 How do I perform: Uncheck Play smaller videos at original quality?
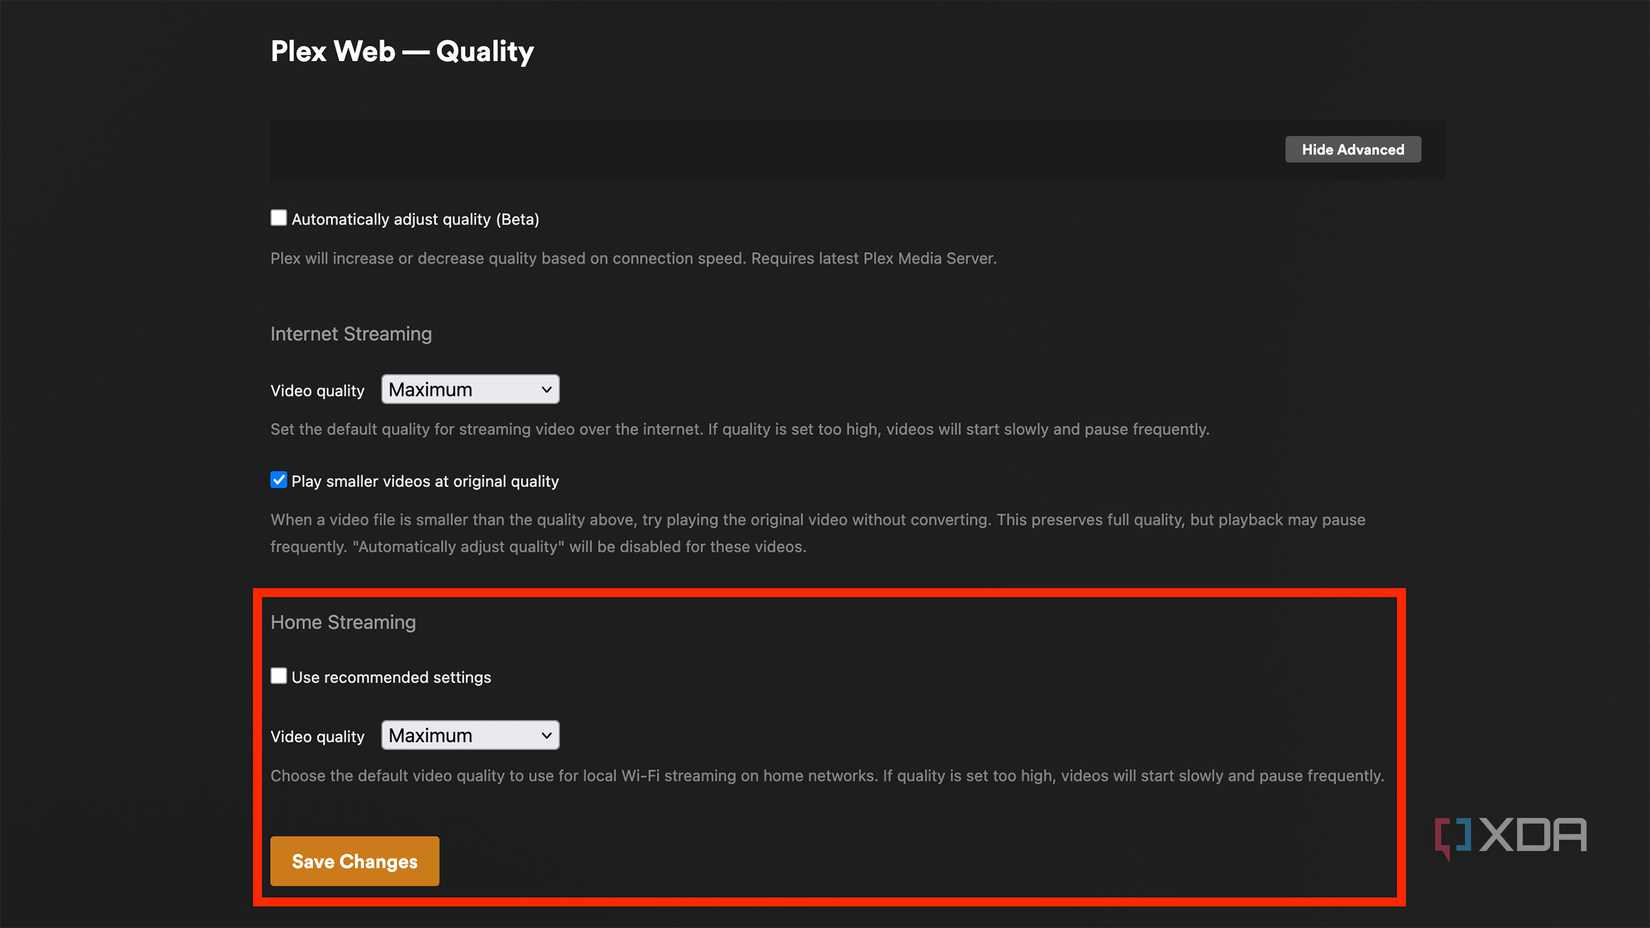(279, 480)
